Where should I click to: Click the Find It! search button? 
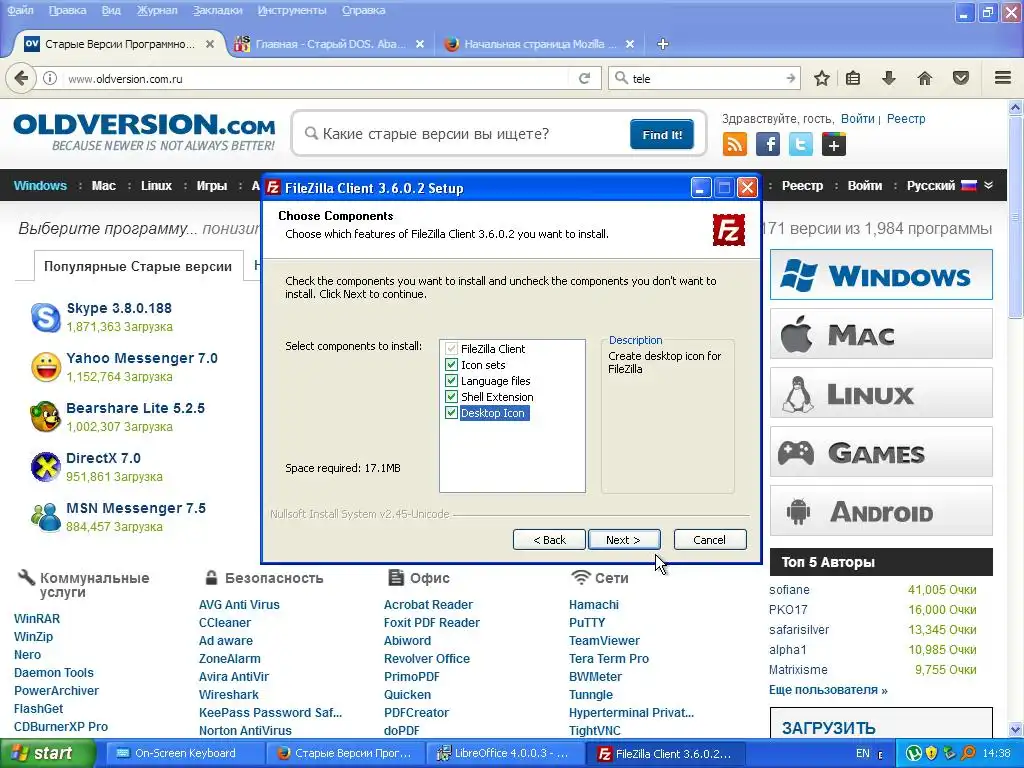click(662, 135)
